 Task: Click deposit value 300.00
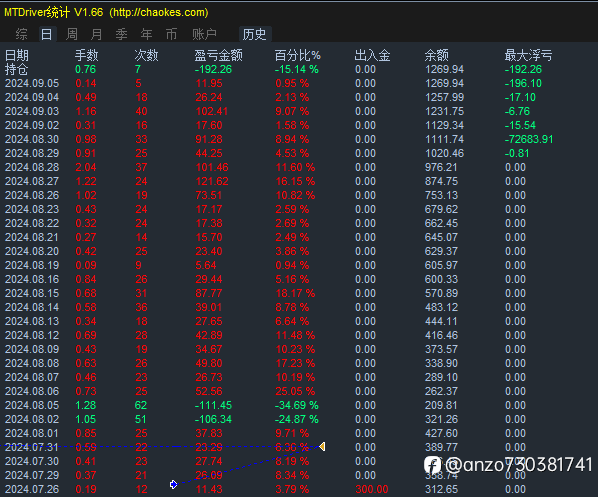click(372, 489)
